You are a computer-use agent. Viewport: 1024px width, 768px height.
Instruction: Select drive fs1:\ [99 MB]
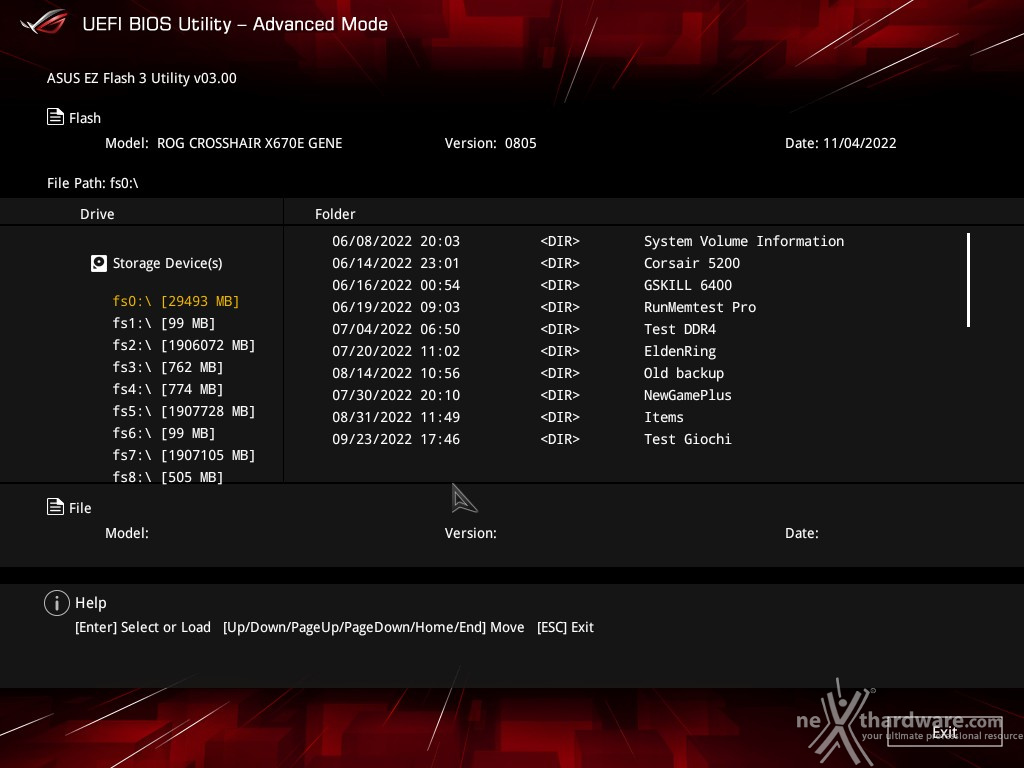164,323
